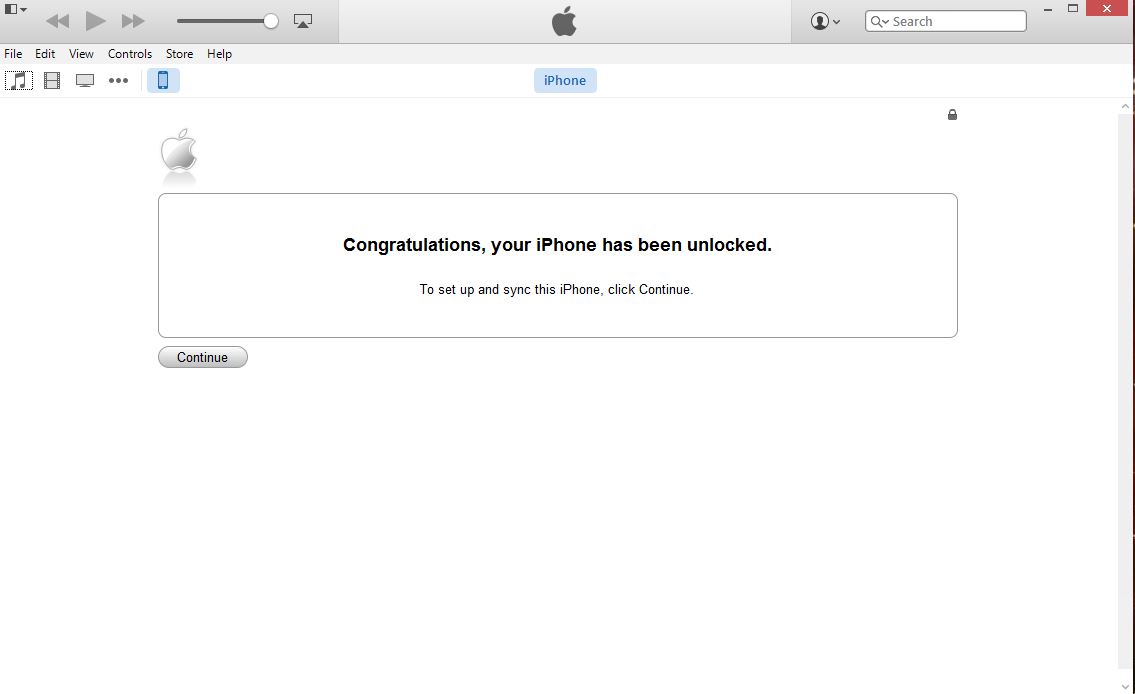The image size is (1135, 694).
Task: Focus the Search input field
Action: [x=945, y=21]
